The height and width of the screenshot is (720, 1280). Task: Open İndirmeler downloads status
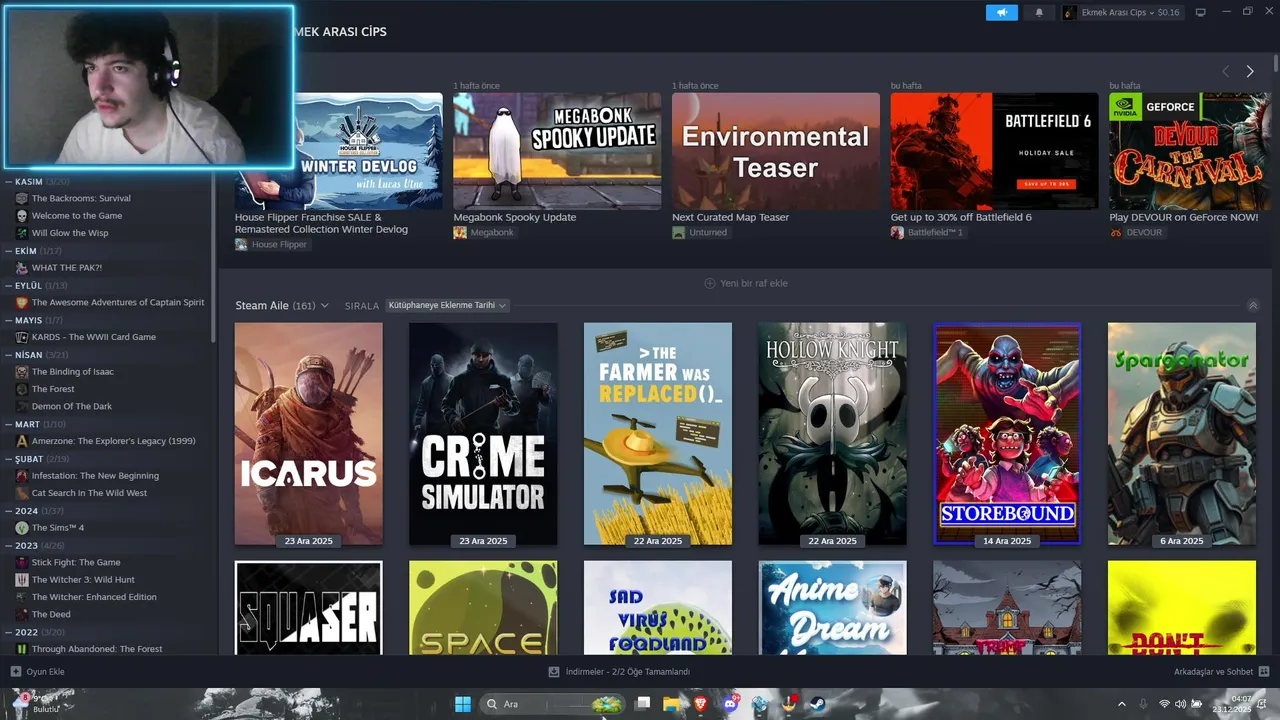tap(620, 672)
